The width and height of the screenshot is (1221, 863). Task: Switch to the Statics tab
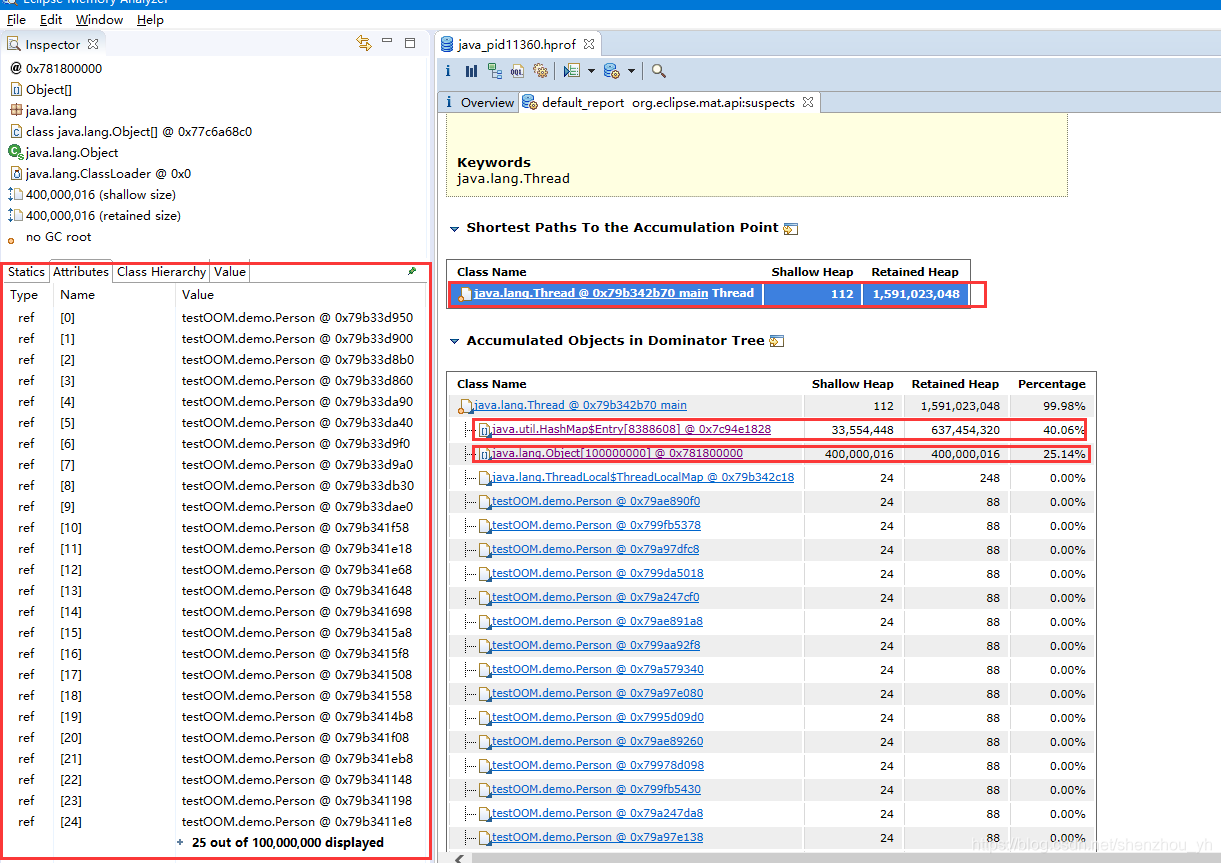click(26, 272)
